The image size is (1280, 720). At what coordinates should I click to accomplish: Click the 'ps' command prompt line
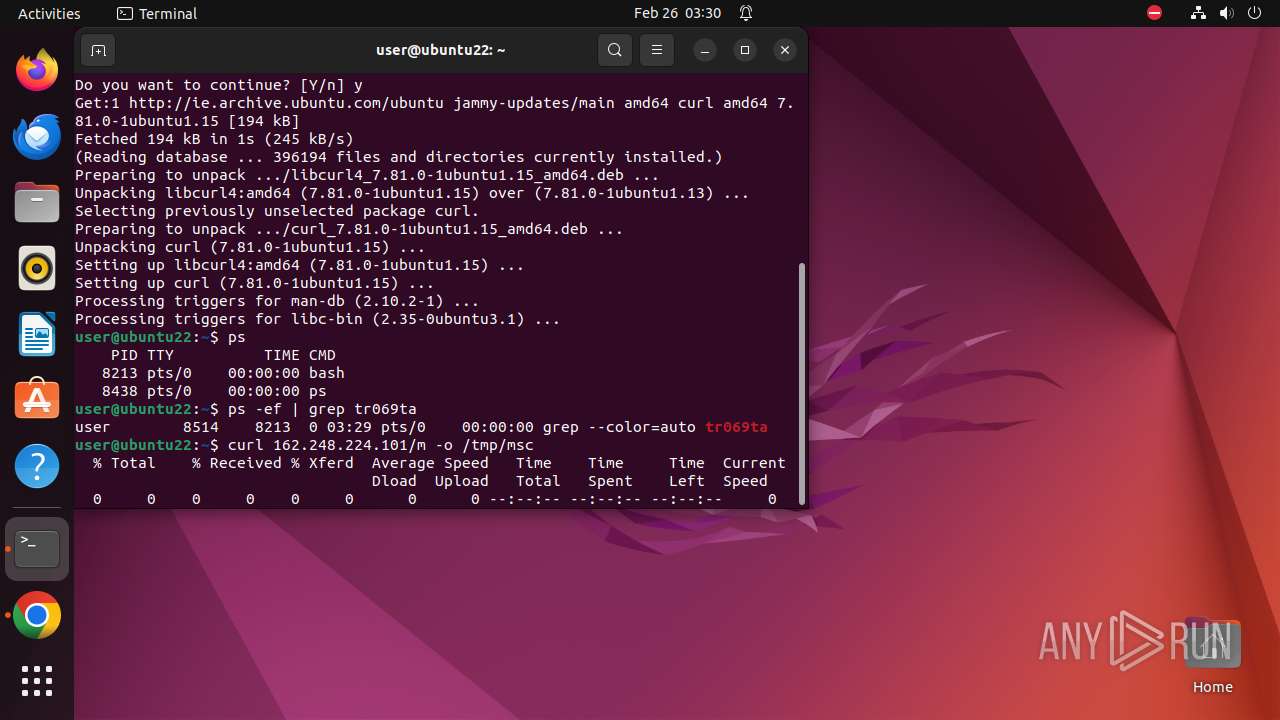(160, 337)
